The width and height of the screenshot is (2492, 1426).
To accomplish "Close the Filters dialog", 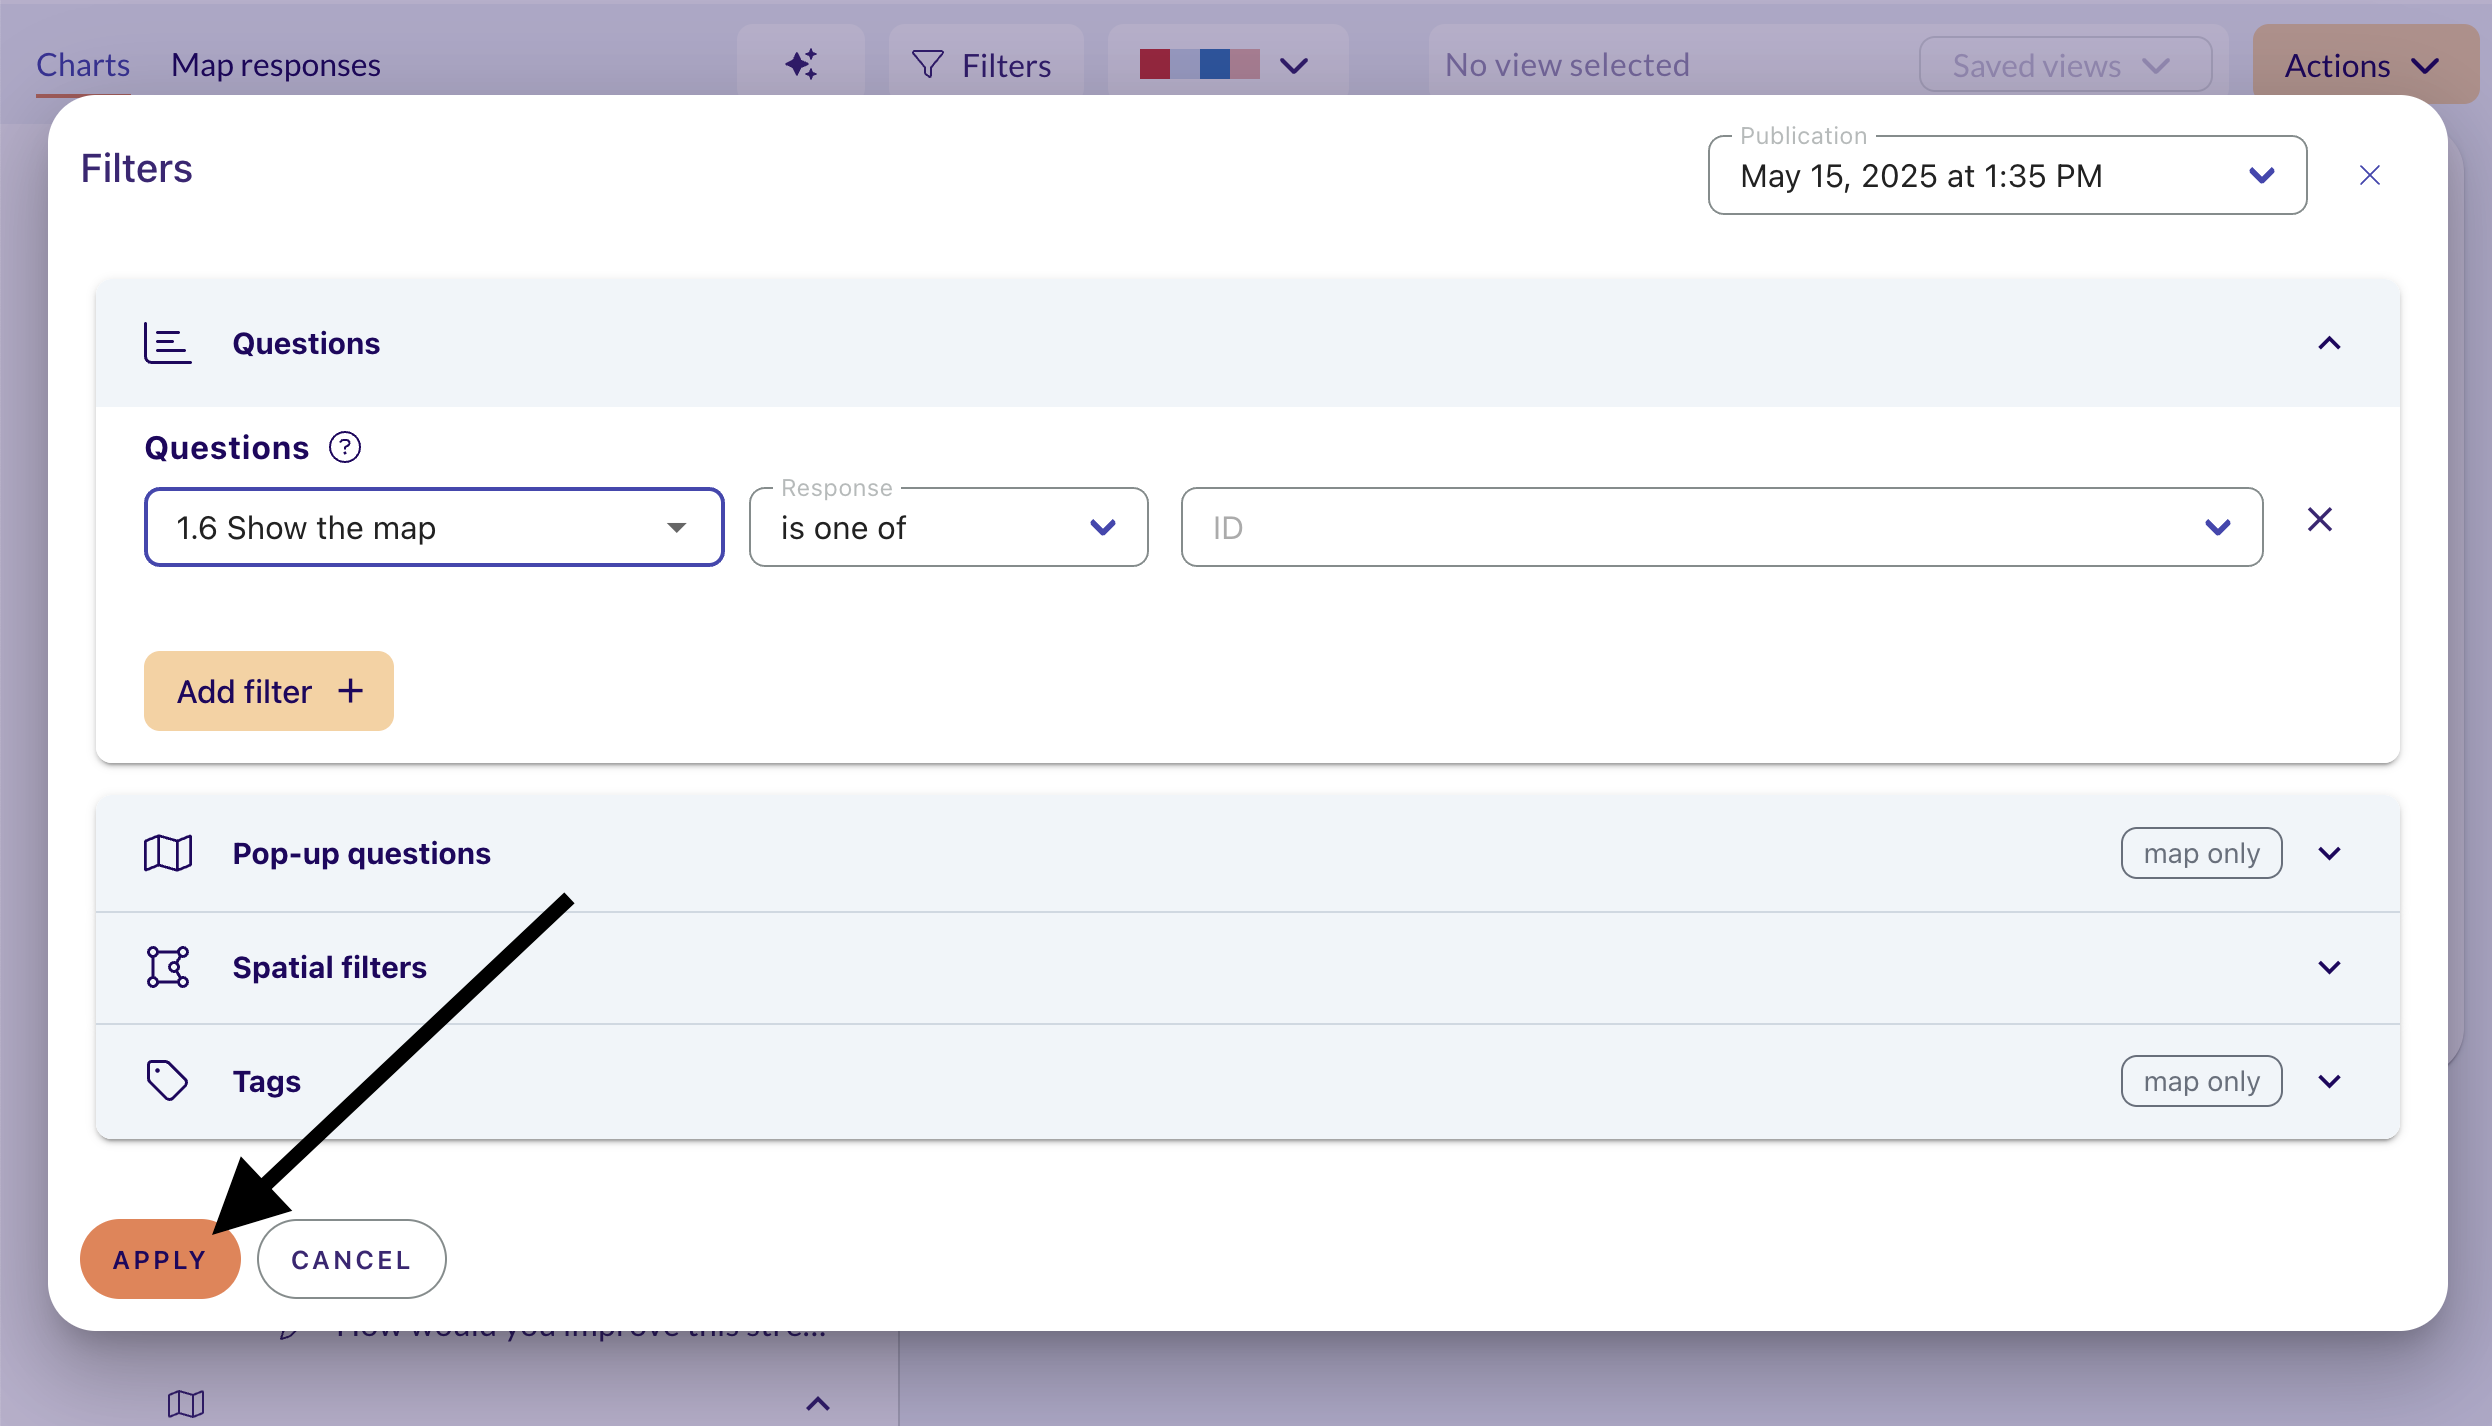I will (x=2369, y=175).
